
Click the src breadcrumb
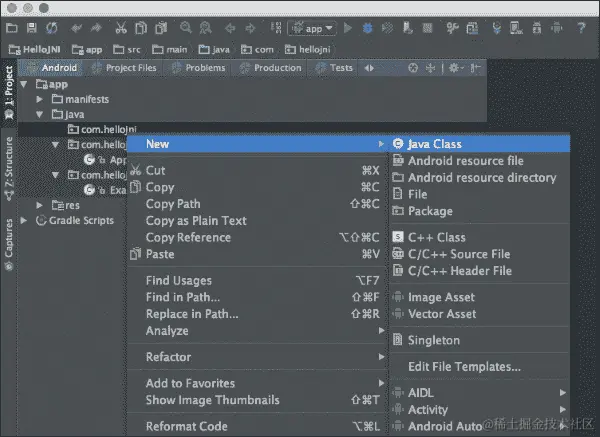[127, 49]
